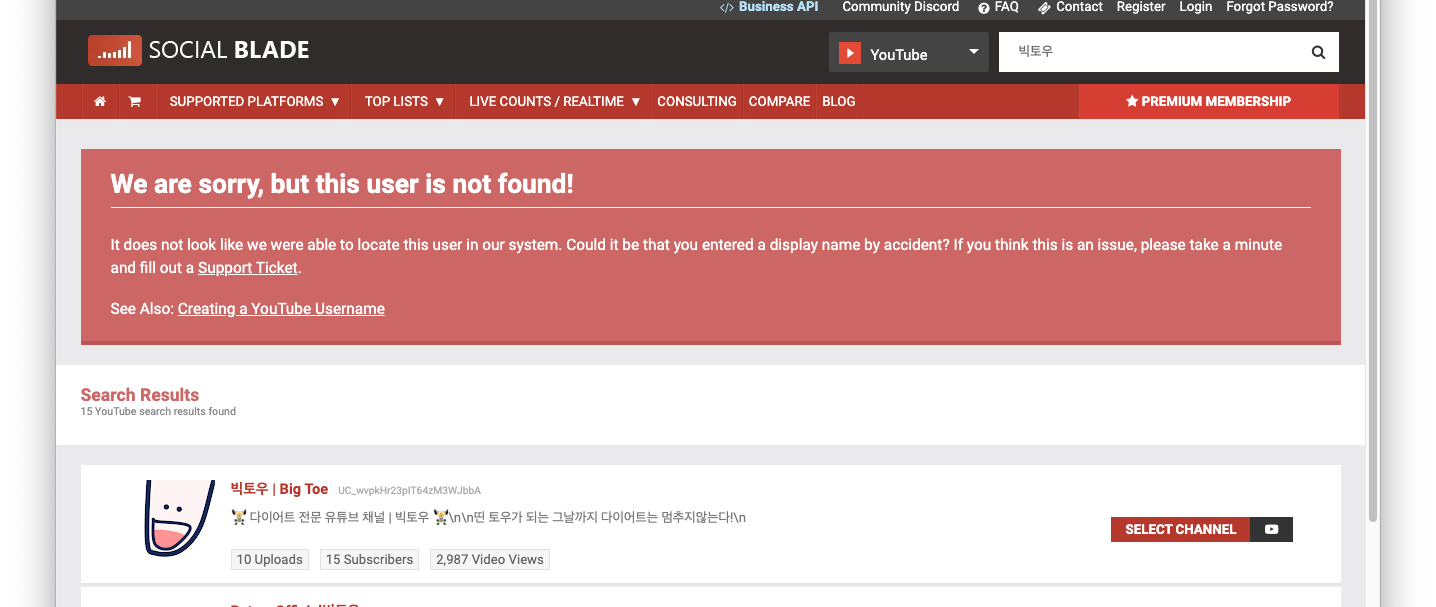Click the YouTube play icon in platform selector
Viewport: 1436px width, 607px height.
pos(850,53)
